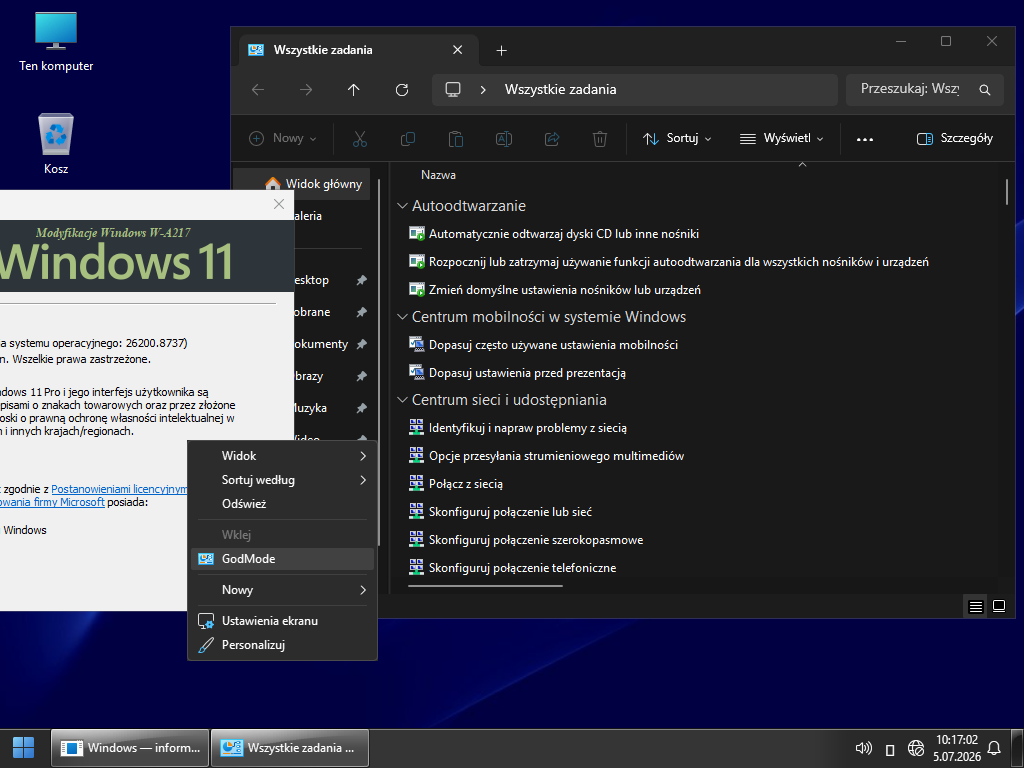Select GodMode in context menu
Viewport: 1024px width, 768px height.
coord(283,559)
